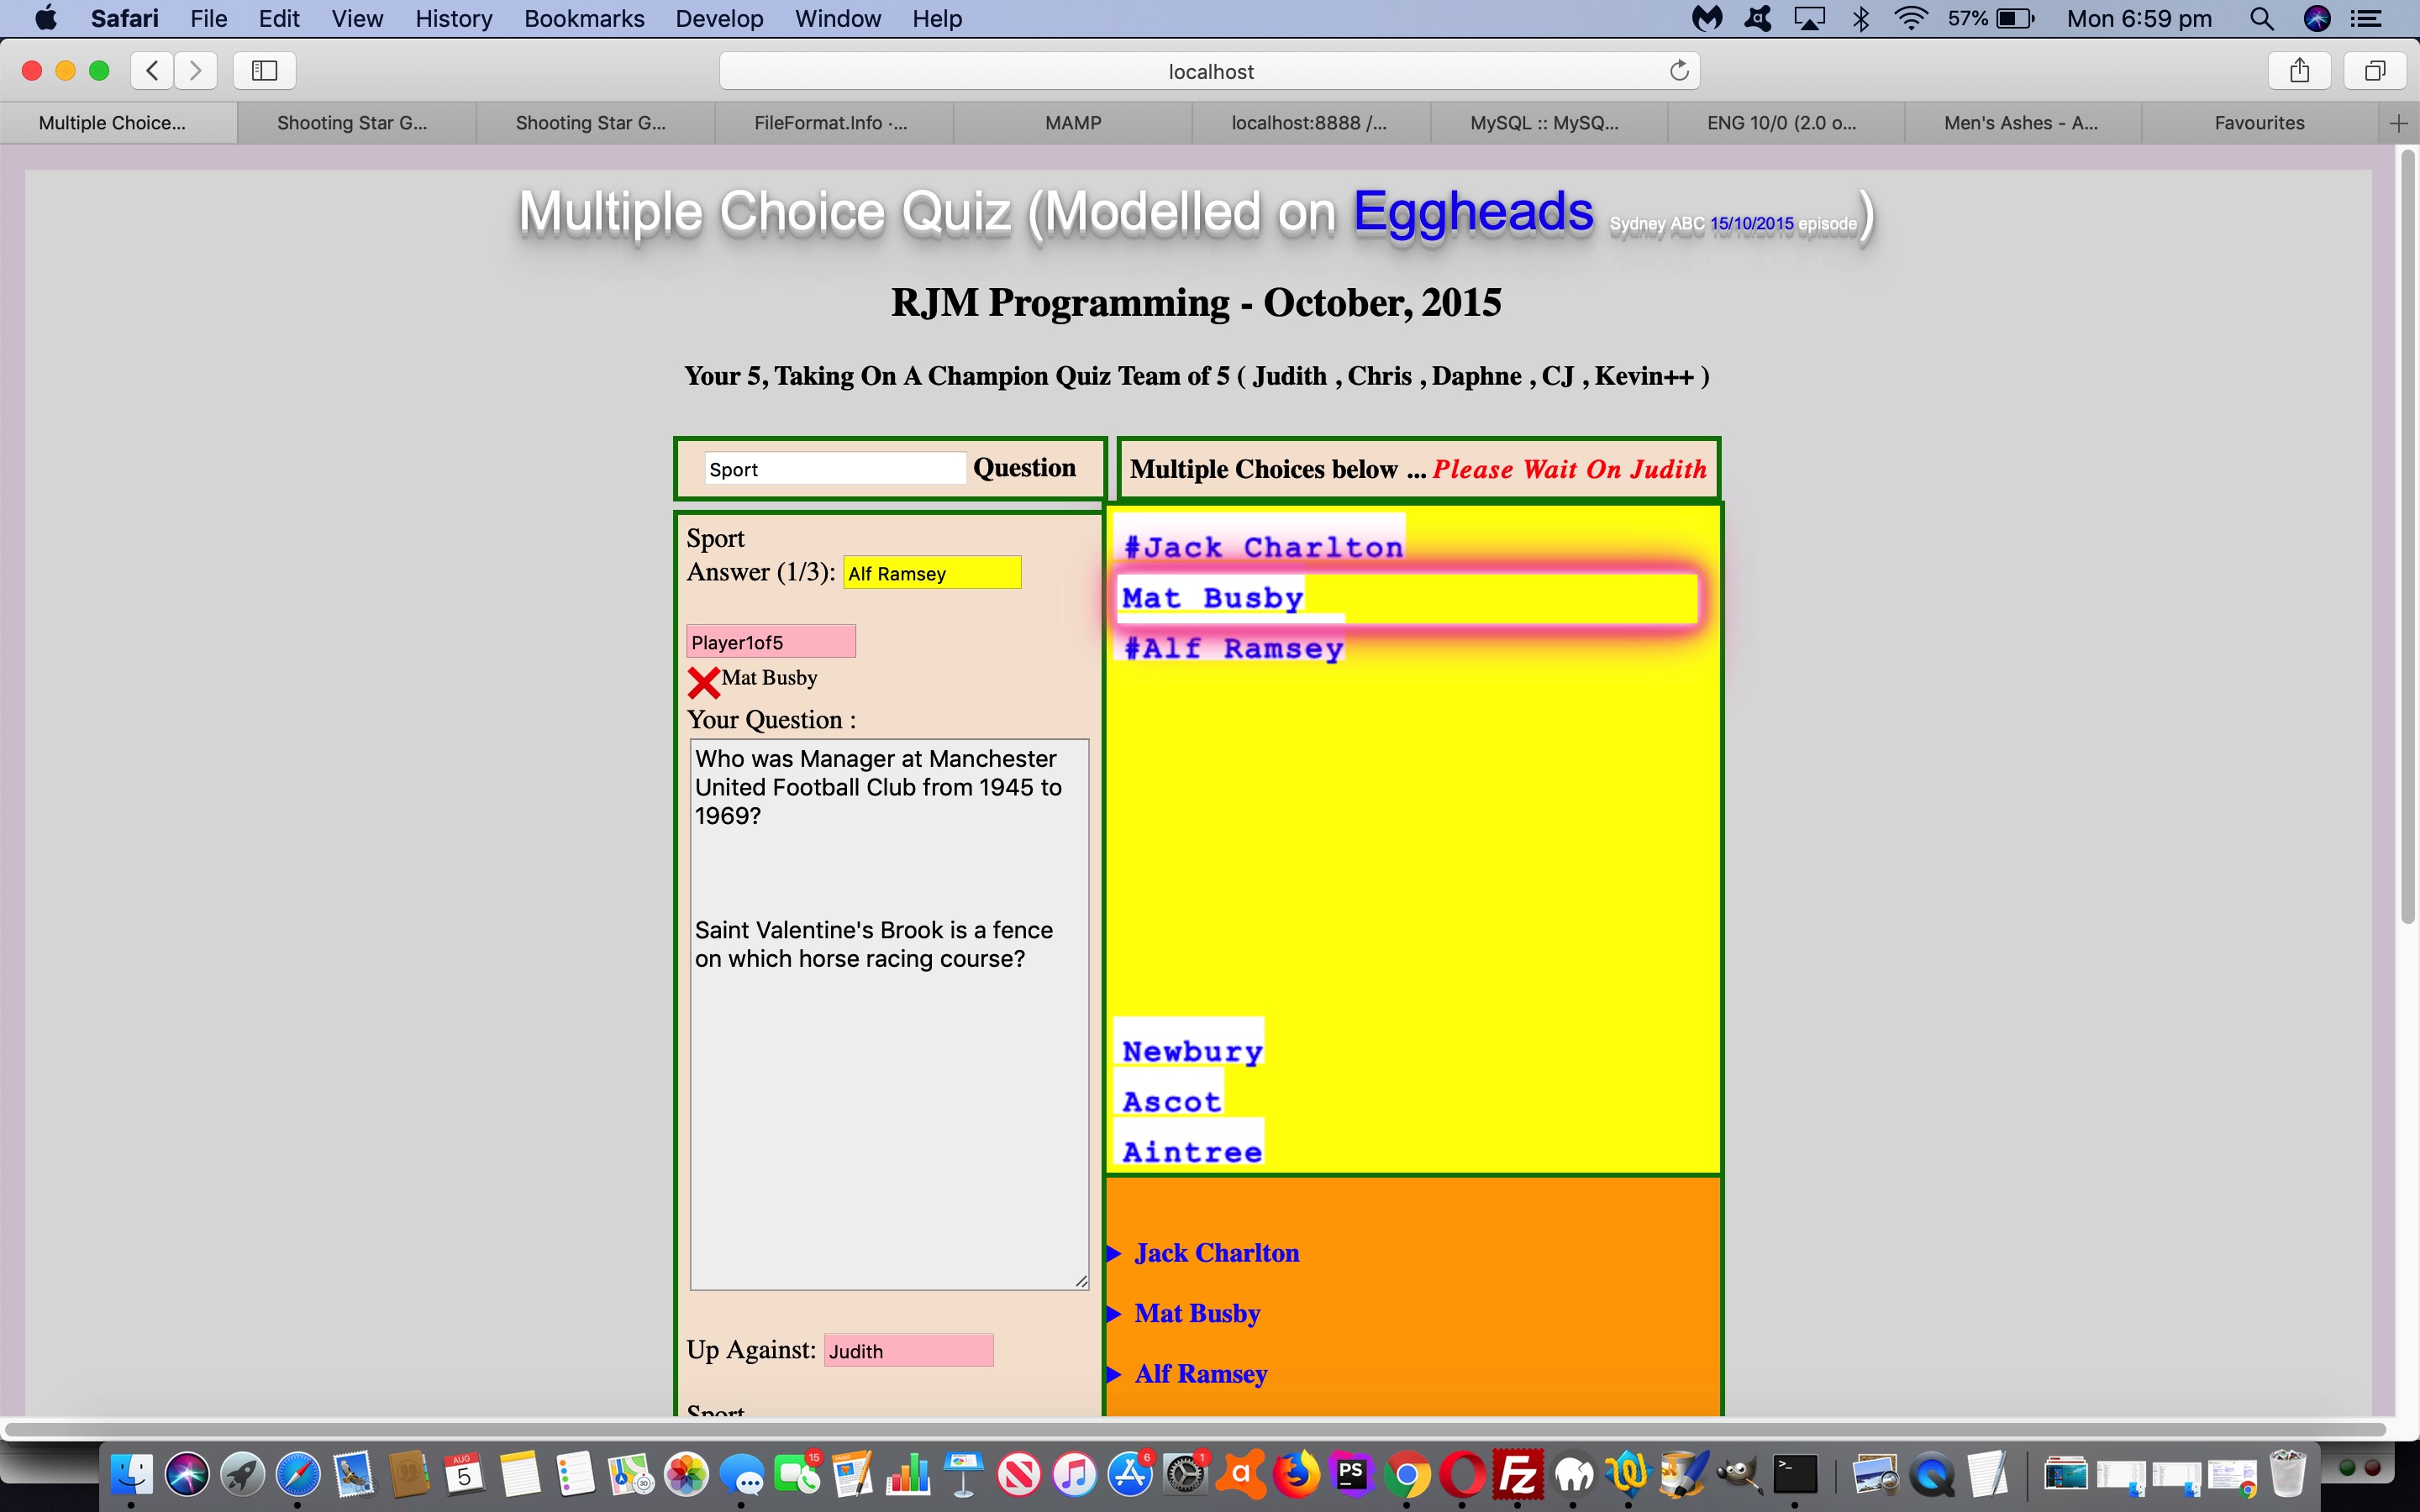
Task: Launch Google Chrome from the Dock
Action: (1407, 1473)
